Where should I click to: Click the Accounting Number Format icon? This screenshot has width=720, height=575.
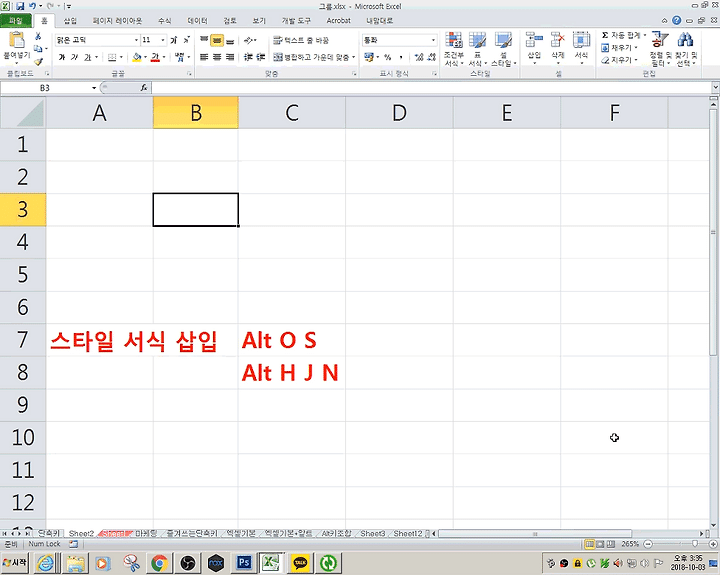point(369,57)
